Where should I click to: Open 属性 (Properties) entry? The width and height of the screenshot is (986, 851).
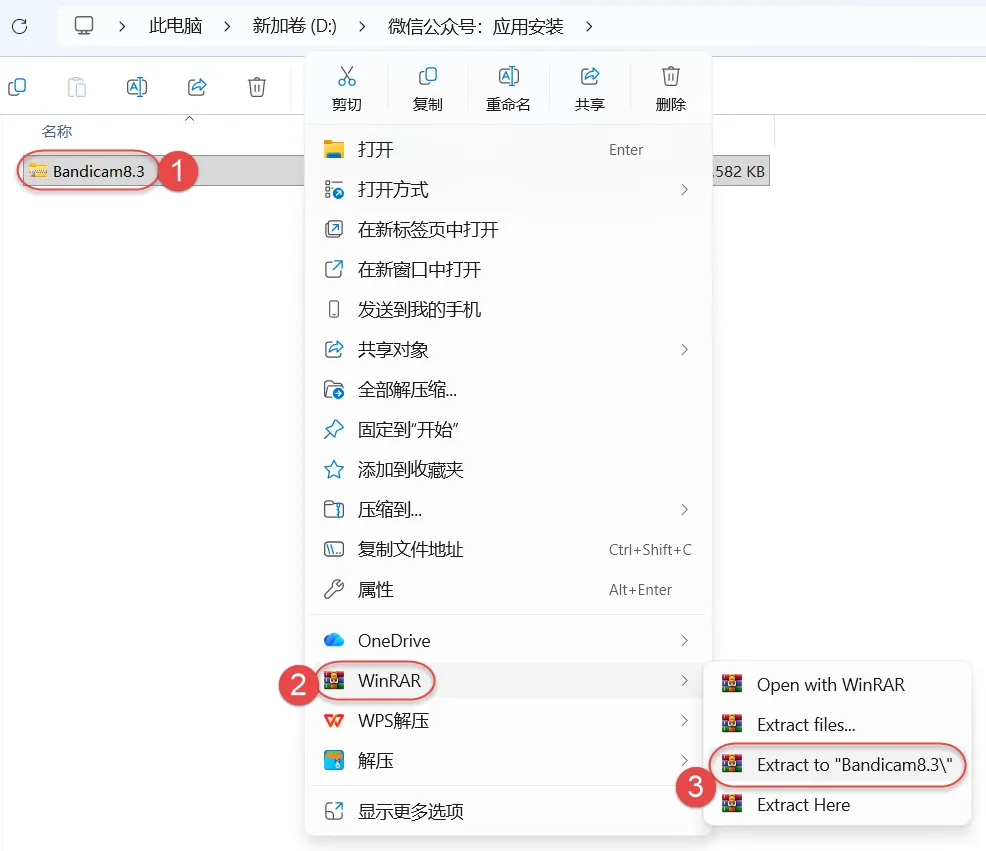tap(508, 589)
